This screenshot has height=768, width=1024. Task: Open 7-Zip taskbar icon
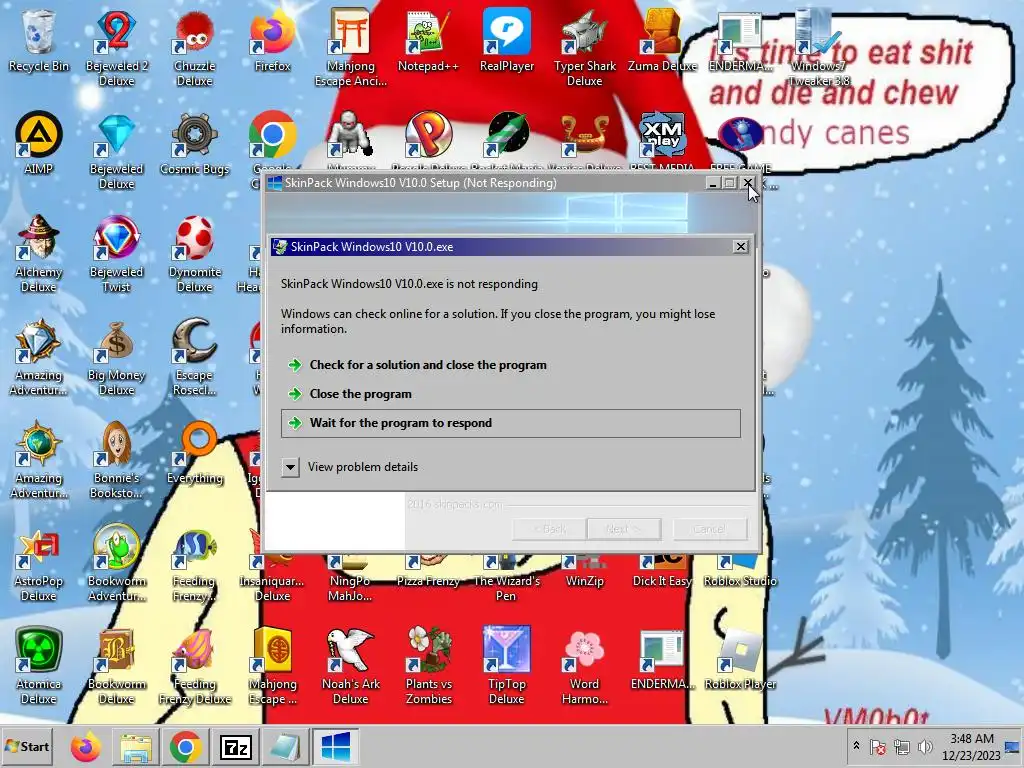click(x=236, y=746)
